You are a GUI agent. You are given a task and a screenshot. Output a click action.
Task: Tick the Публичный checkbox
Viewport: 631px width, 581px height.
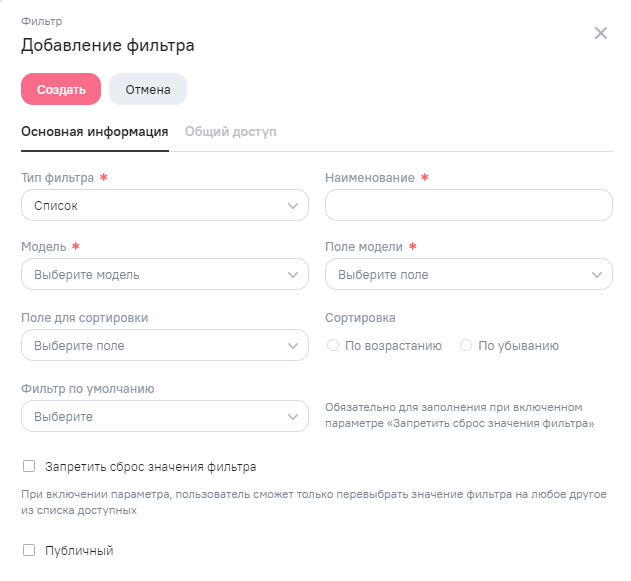tap(29, 550)
